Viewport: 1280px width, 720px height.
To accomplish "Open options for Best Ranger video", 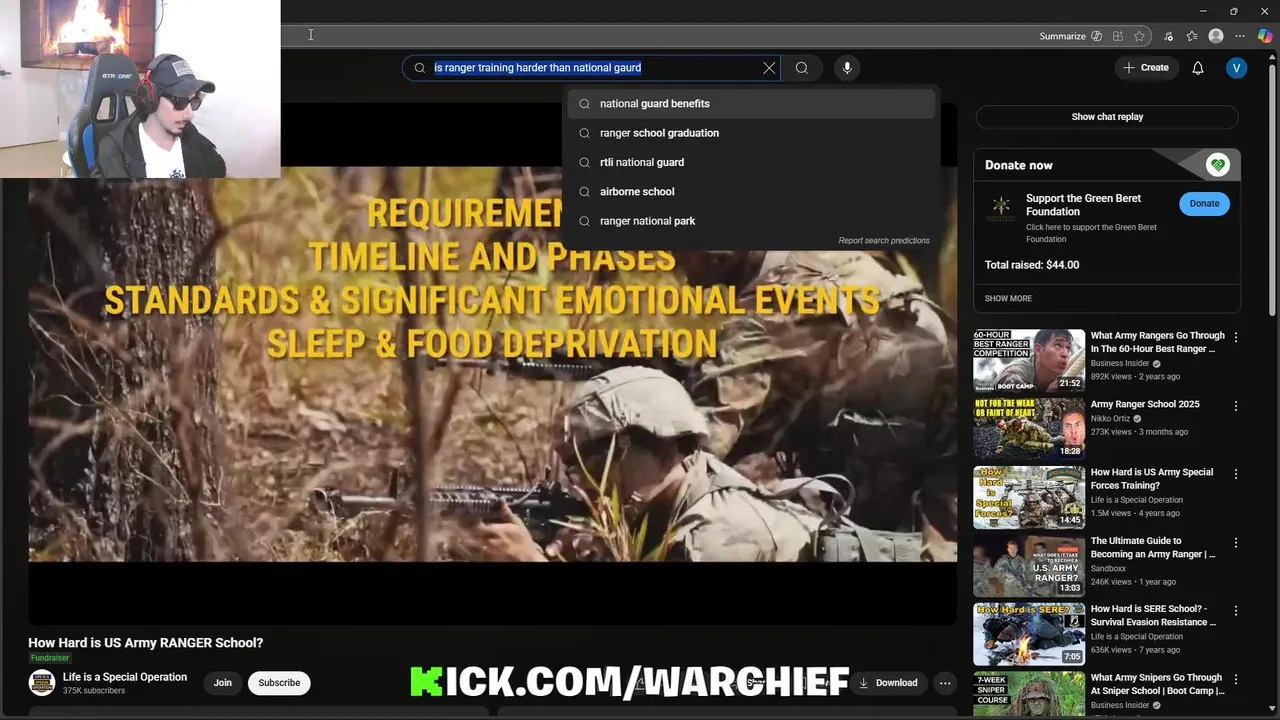I will [1236, 338].
